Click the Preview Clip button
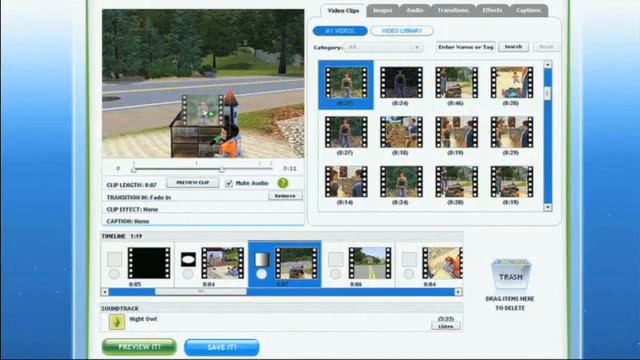Image resolution: width=640 pixels, height=360 pixels. point(193,182)
